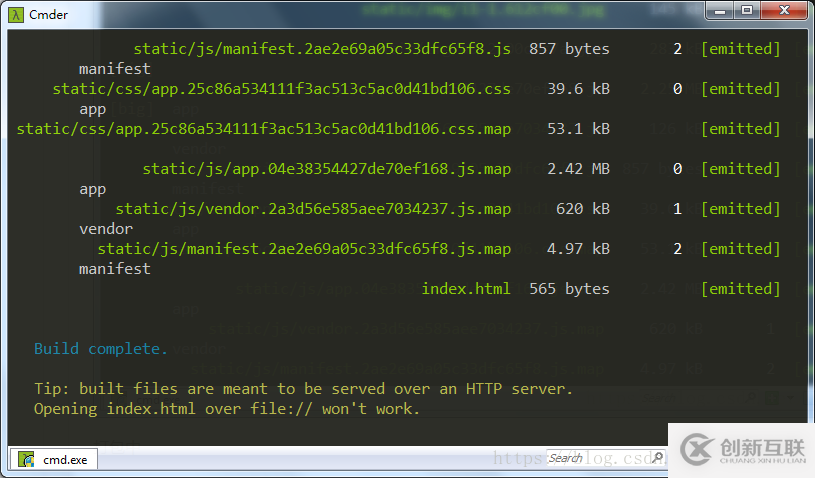Click the '620 kB' size value
The image size is (815, 478).
(583, 209)
